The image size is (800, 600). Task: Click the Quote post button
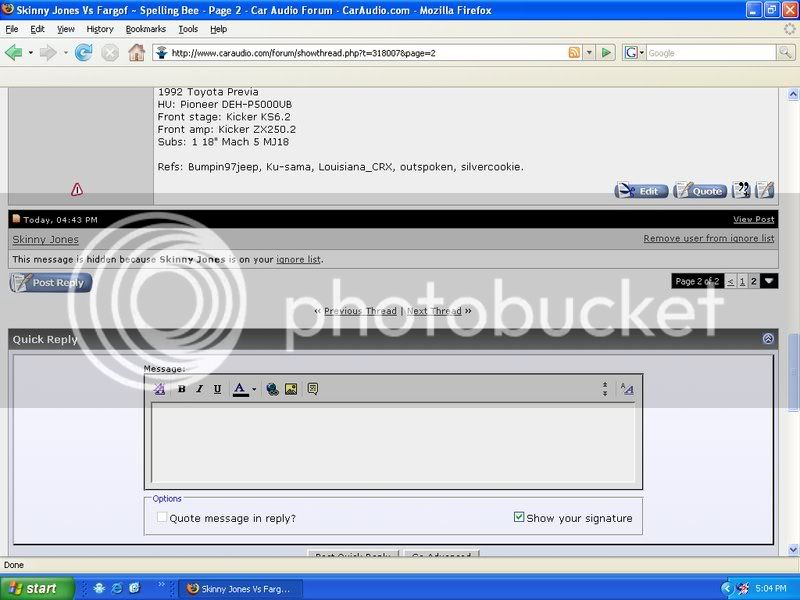700,191
